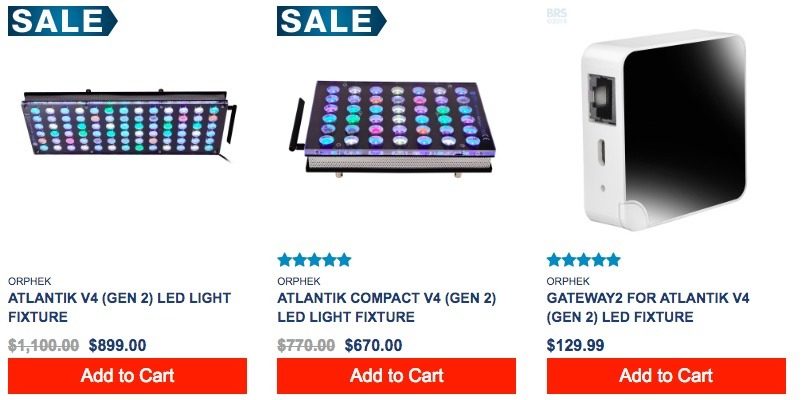
Task: Open the white Gateway2 device image
Action: pyautogui.click(x=664, y=130)
